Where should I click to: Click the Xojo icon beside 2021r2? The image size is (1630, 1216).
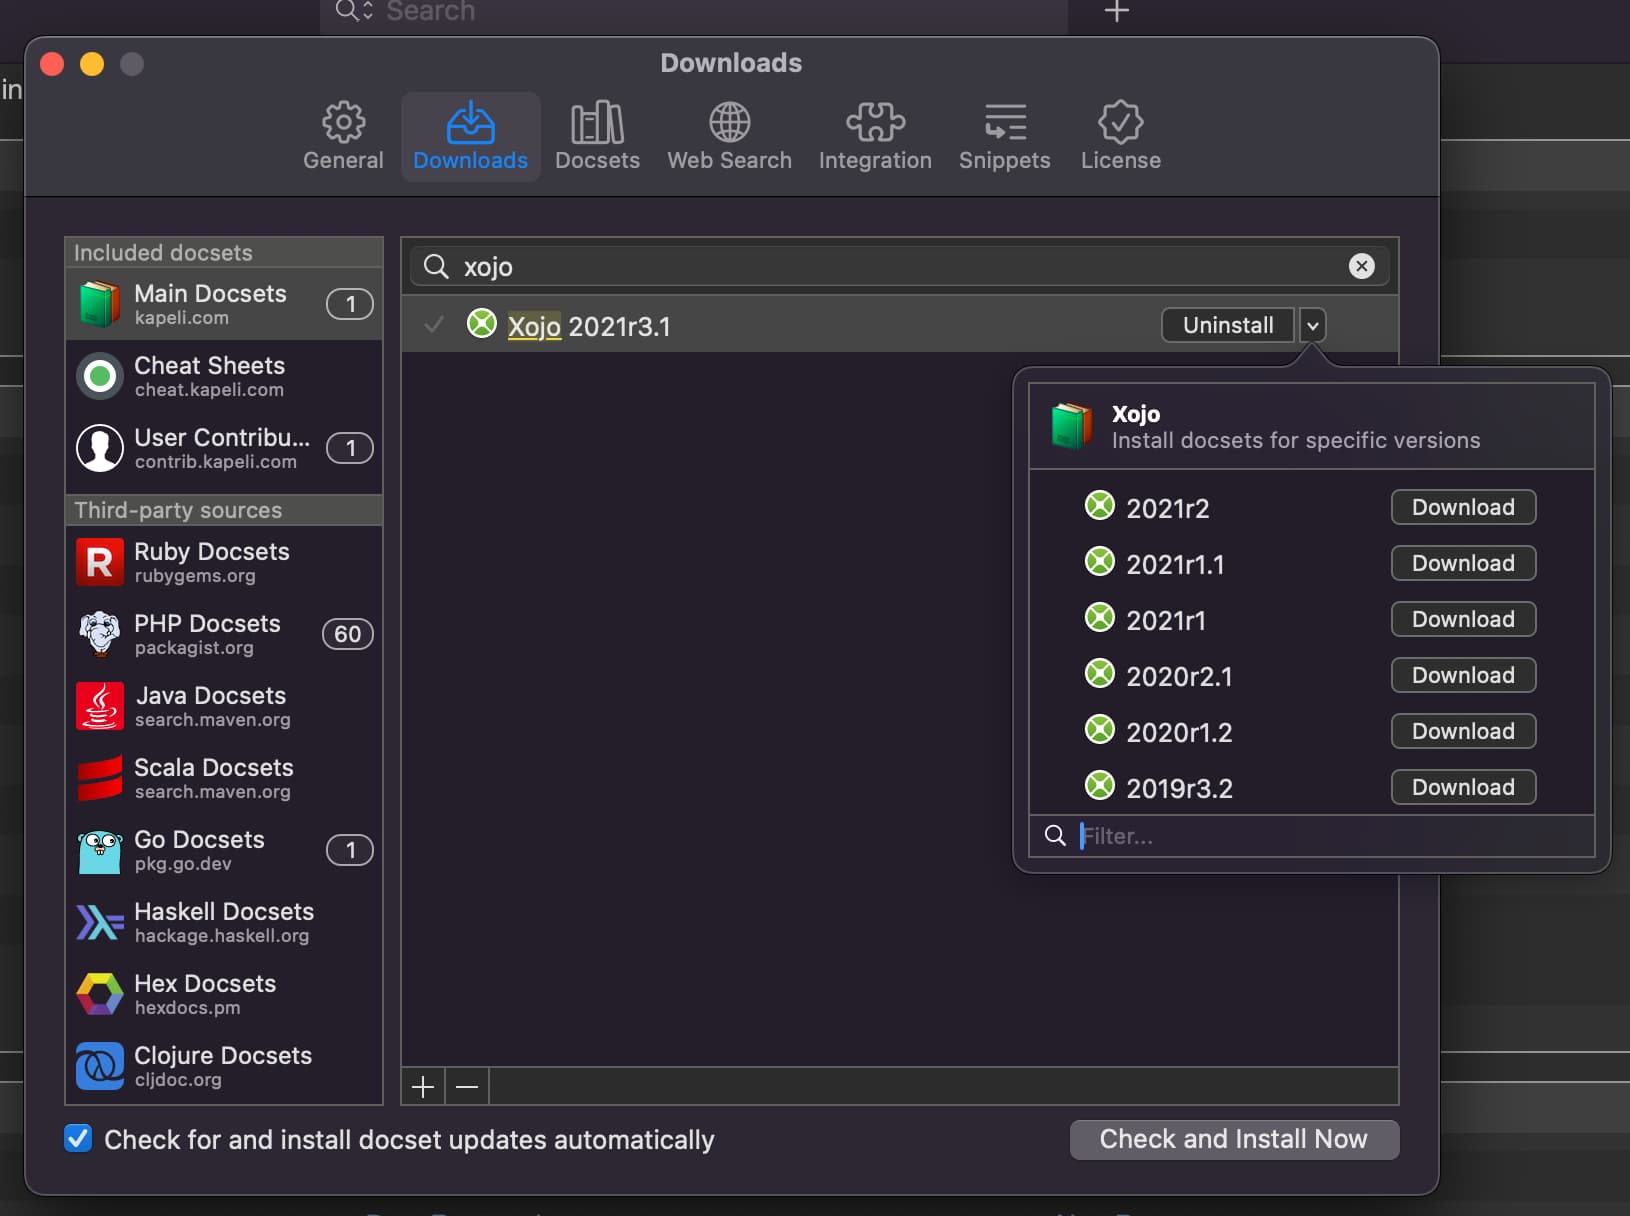tap(1100, 506)
